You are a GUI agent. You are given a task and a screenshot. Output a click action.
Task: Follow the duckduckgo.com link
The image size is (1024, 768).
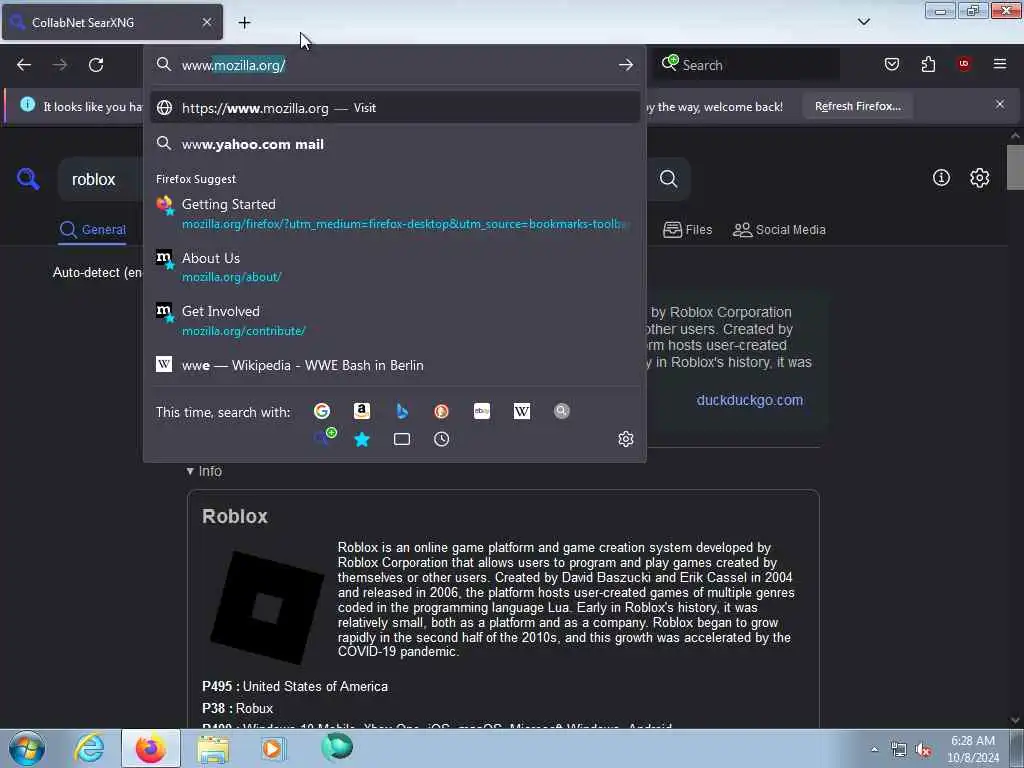(750, 400)
